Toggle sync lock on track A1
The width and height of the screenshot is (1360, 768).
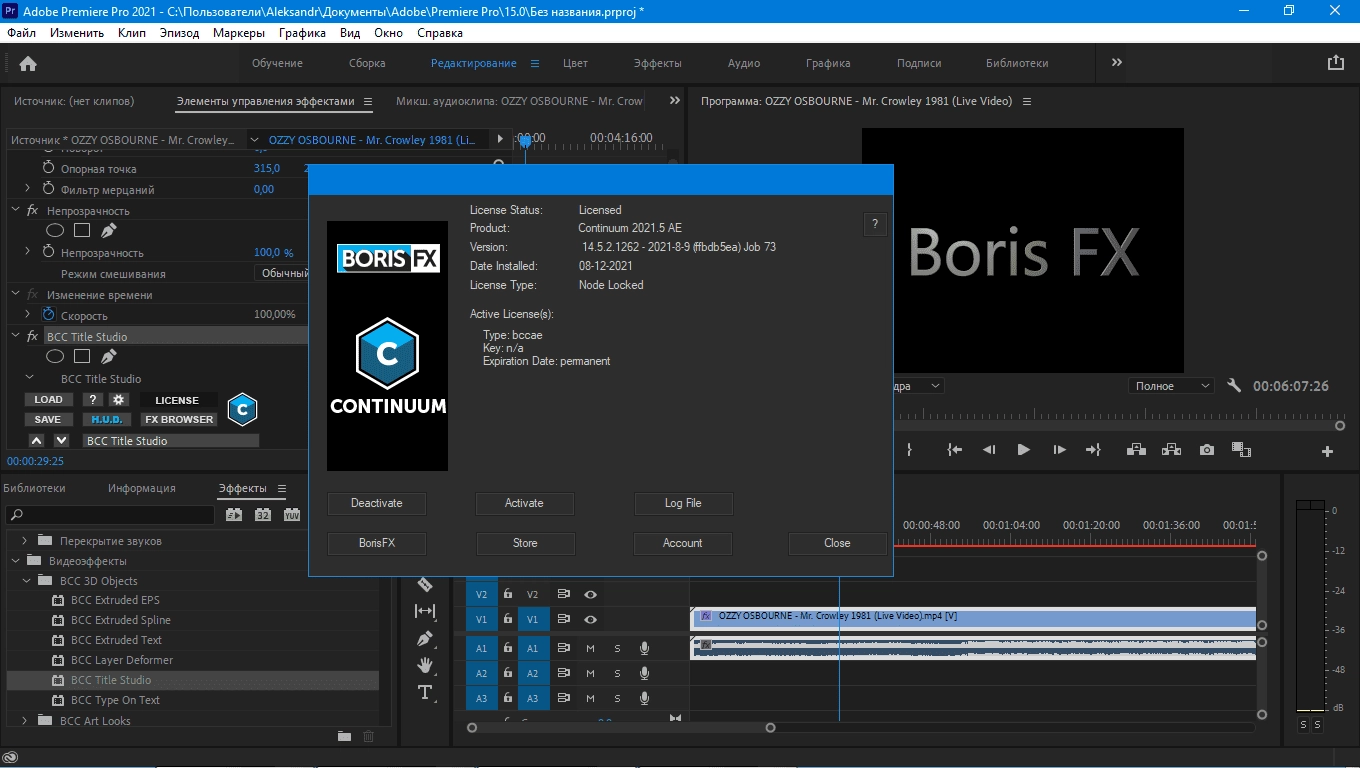[563, 647]
